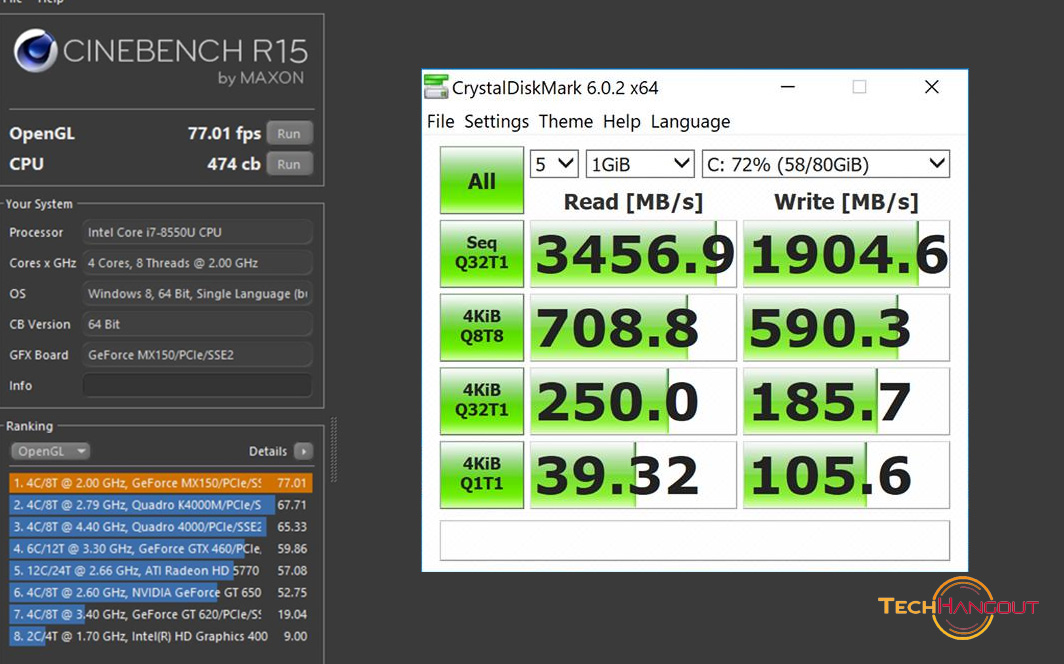This screenshot has width=1064, height=664.
Task: Open the Help menu in CrystalDiskMark
Action: [x=622, y=121]
